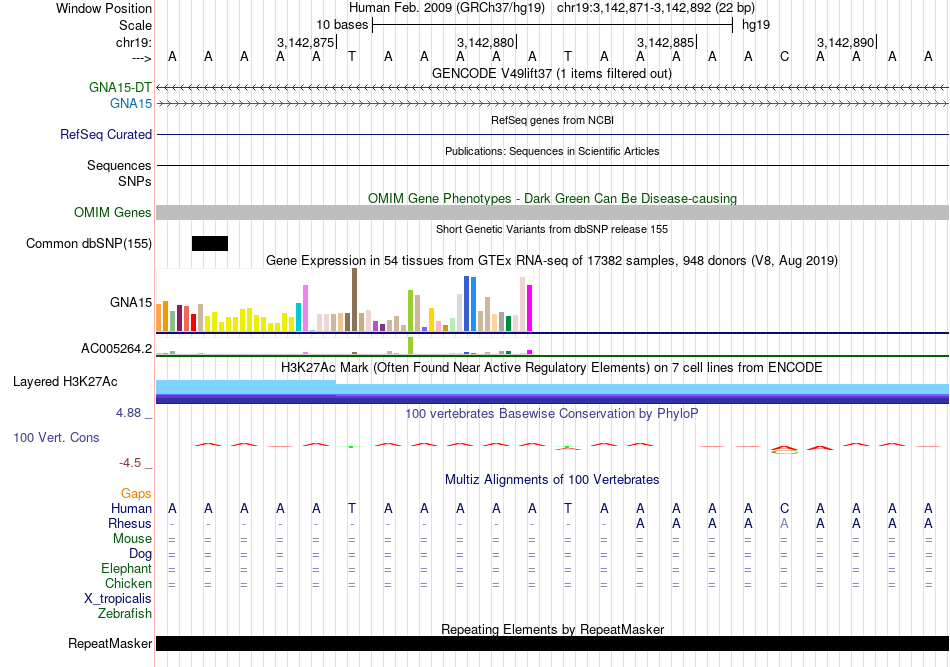Viewport: 950px width, 667px height.
Task: Click the GNA15-DT track label
Action: [120, 87]
